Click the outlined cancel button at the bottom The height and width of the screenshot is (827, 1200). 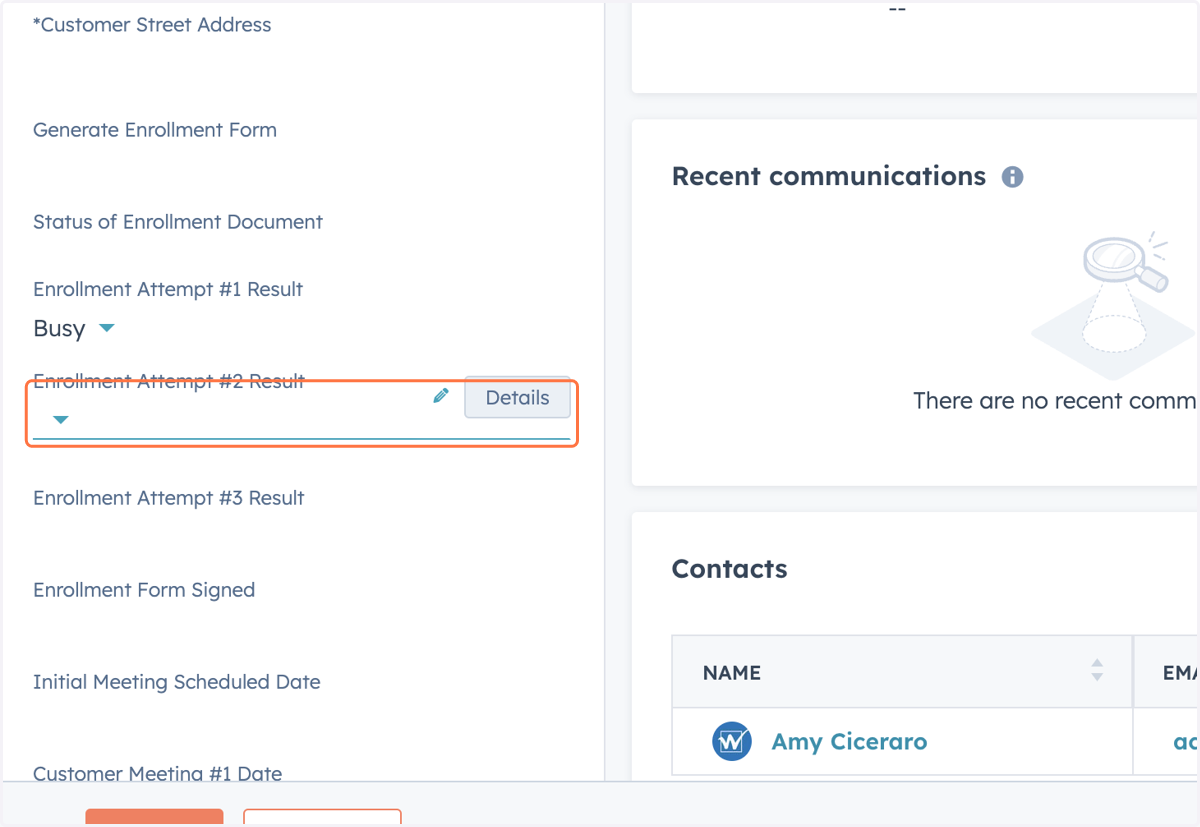coord(322,817)
